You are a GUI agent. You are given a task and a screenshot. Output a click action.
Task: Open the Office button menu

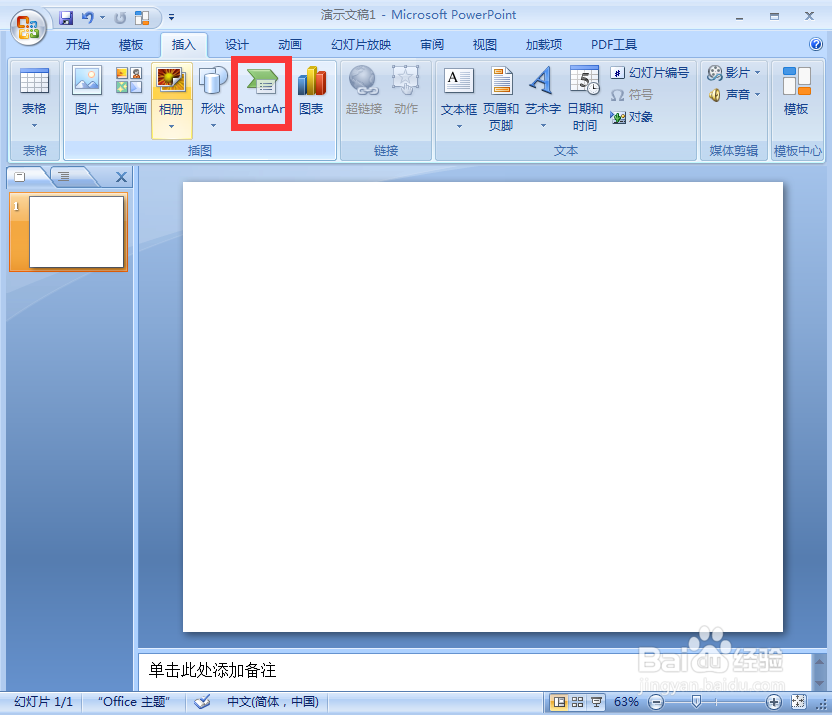pos(28,27)
